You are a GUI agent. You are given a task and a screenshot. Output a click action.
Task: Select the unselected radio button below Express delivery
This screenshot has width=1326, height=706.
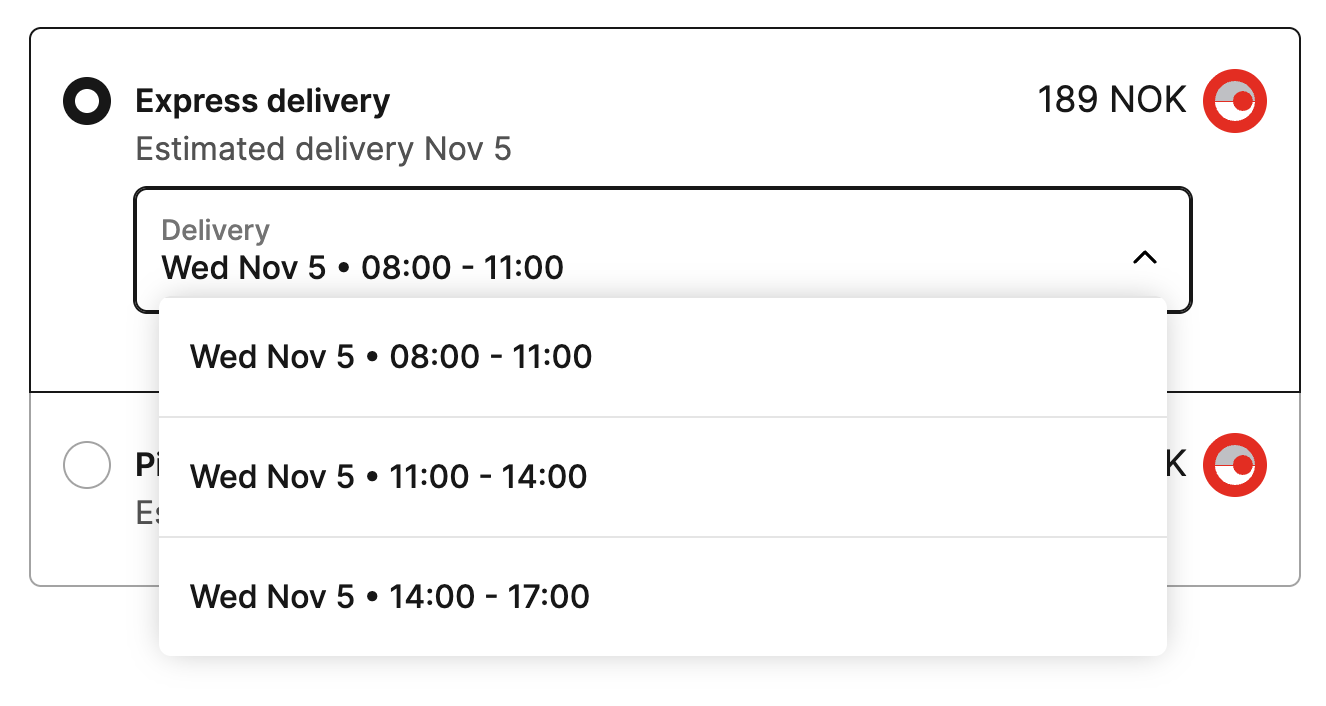pos(87,465)
